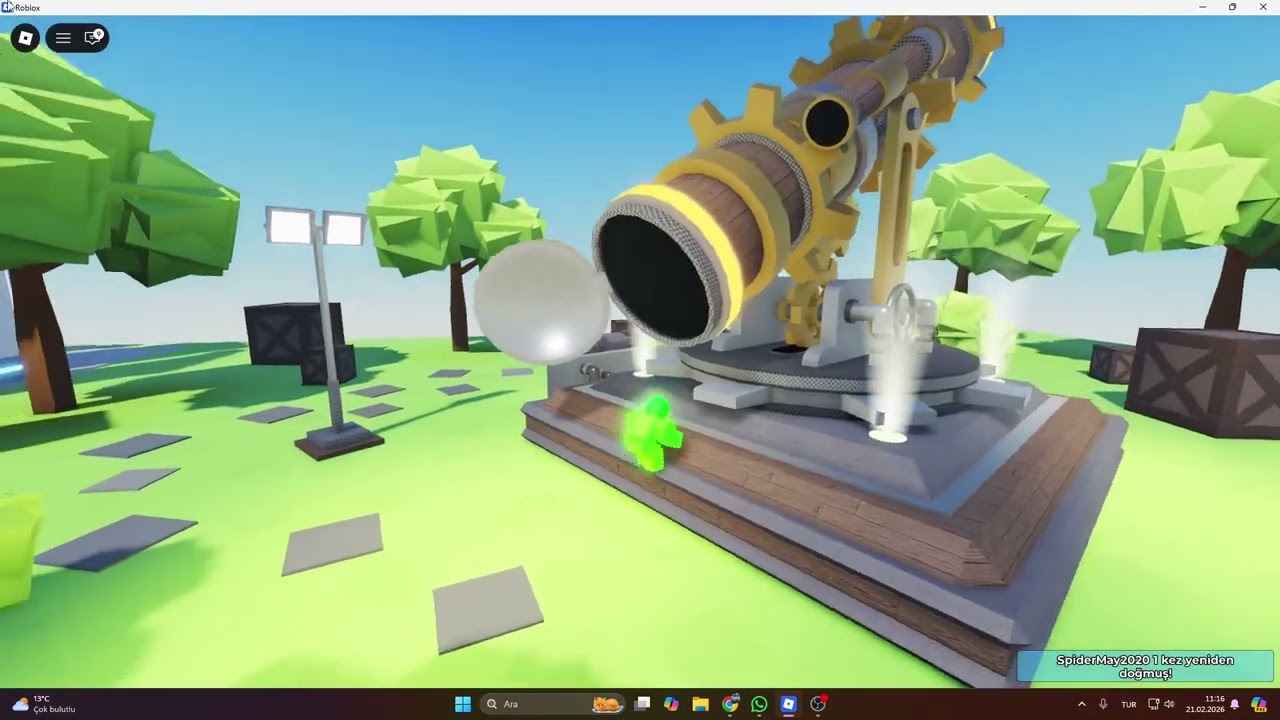Switch the TUR keyboard language
This screenshot has height=720, width=1280.
(x=1129, y=704)
